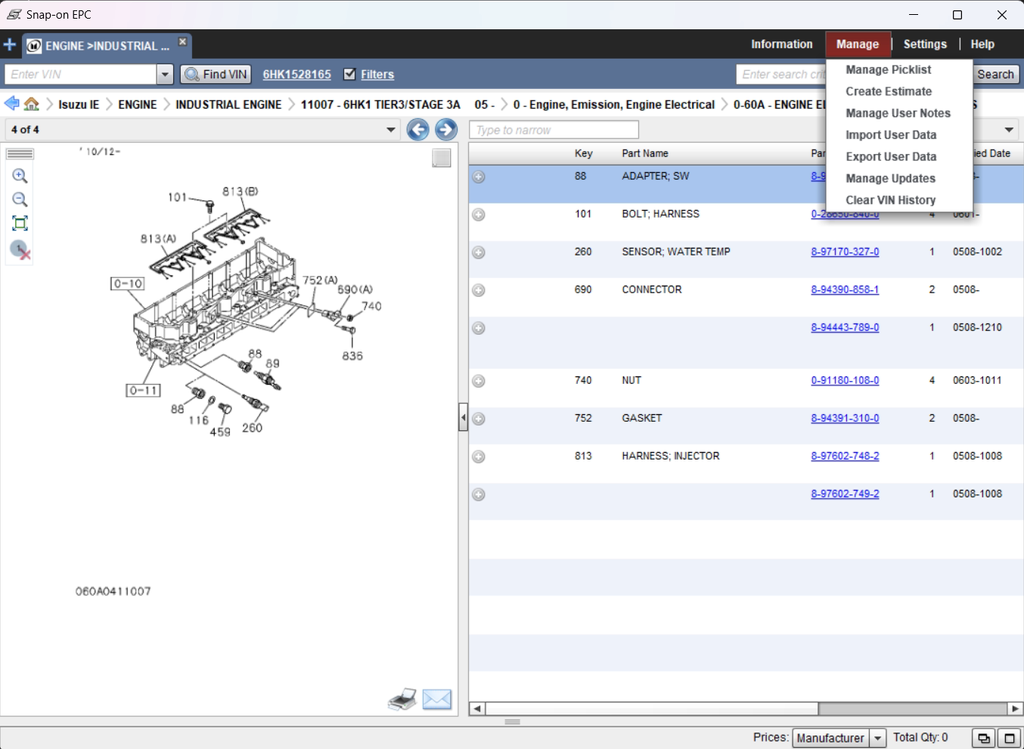Viewport: 1024px width, 749px height.
Task: Clear diagram callout selection icon
Action: point(20,249)
